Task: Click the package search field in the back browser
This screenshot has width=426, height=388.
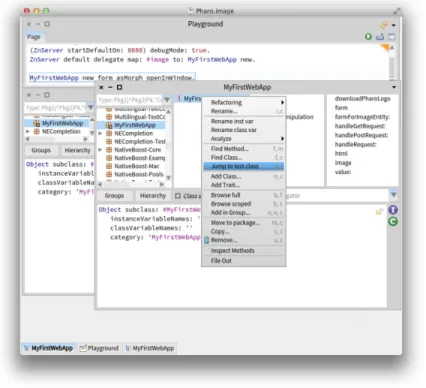Action: click(56, 108)
